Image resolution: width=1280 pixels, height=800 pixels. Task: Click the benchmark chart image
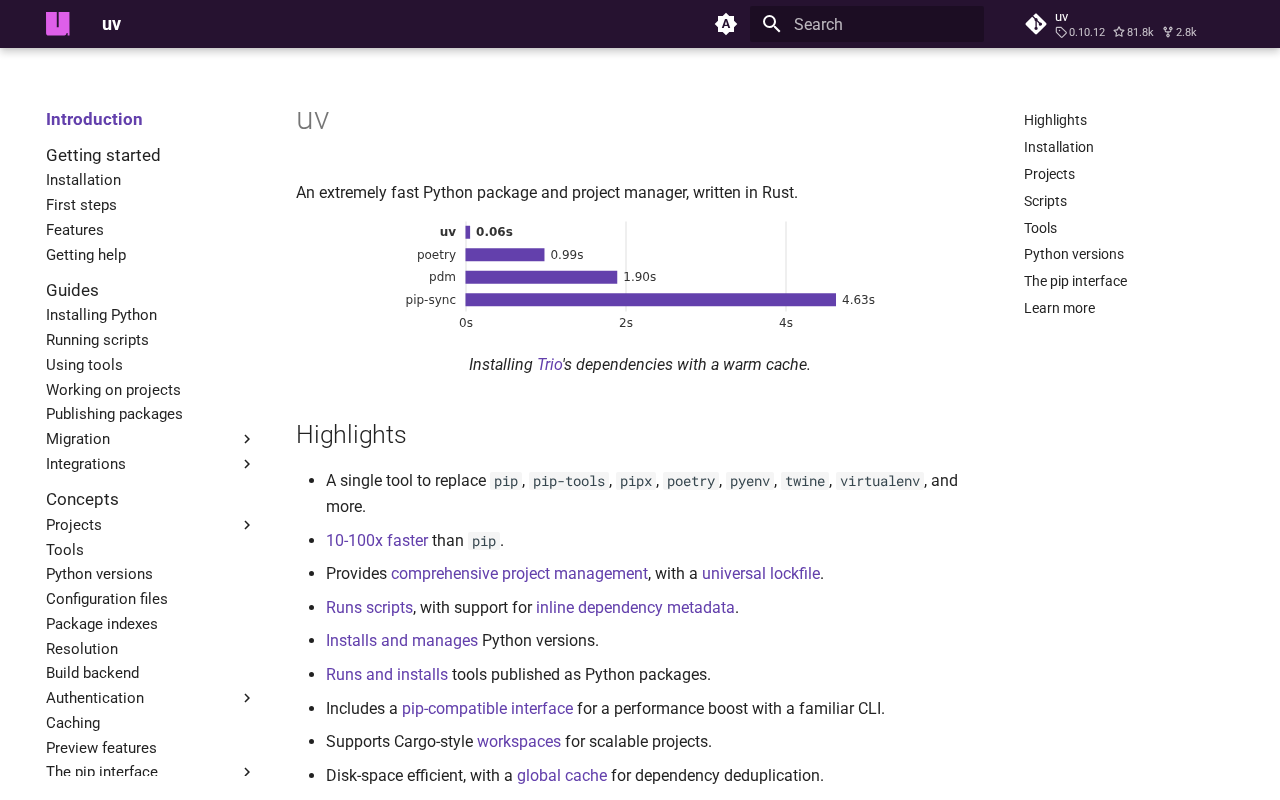tap(640, 276)
